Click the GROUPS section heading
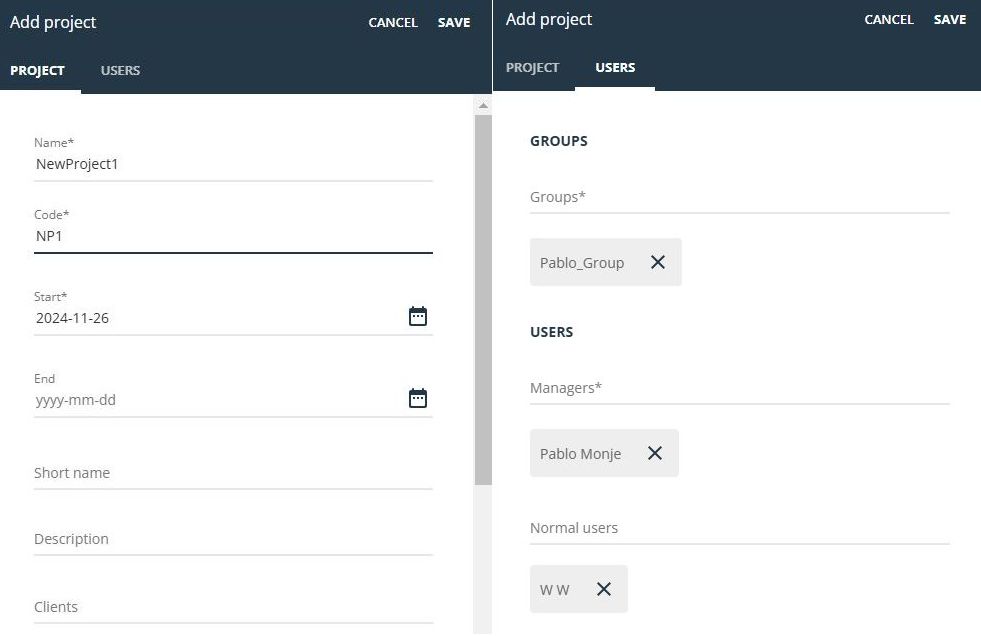The width and height of the screenshot is (981, 636). (x=559, y=141)
